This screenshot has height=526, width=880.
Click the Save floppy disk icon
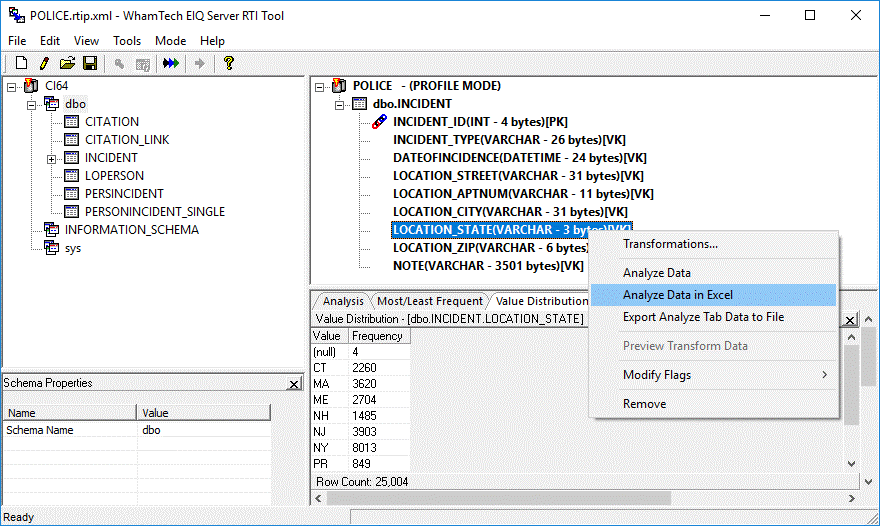[x=90, y=63]
